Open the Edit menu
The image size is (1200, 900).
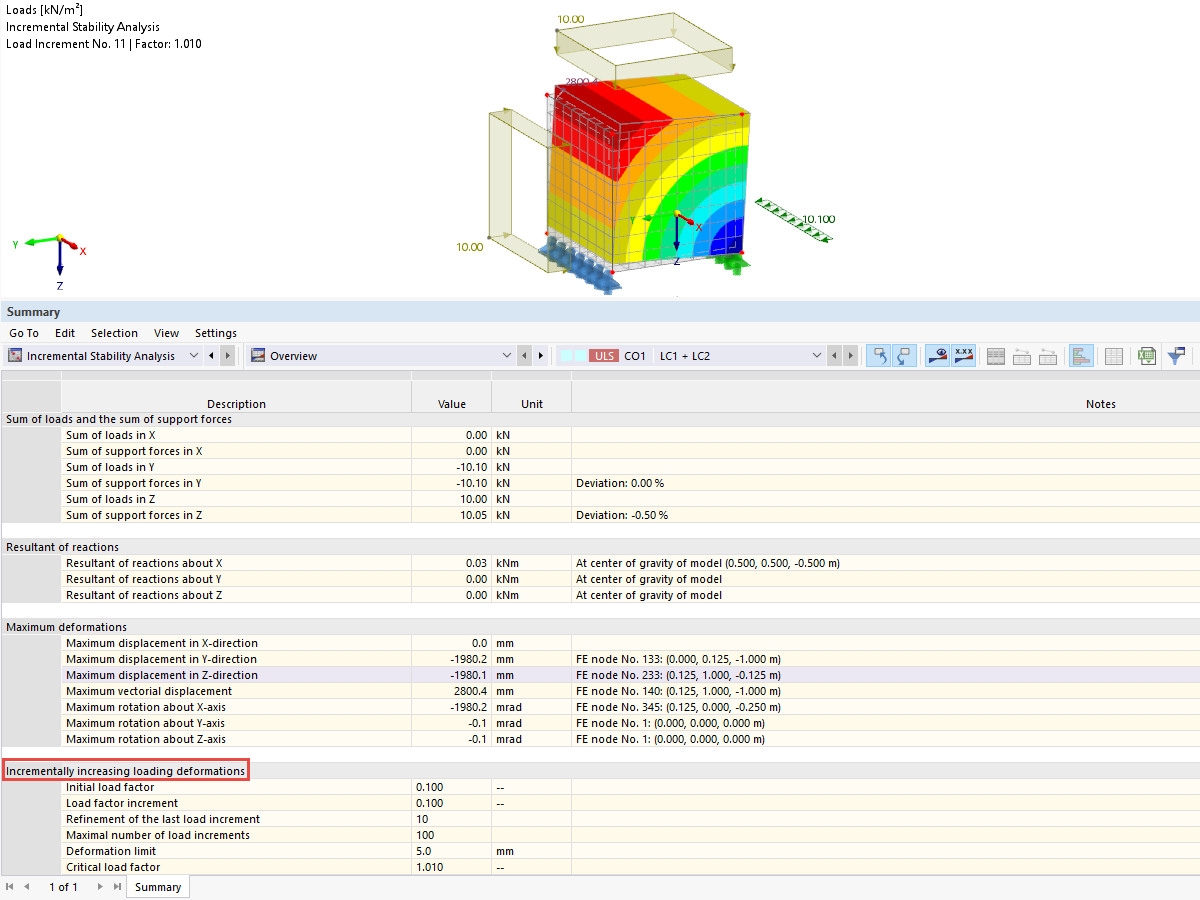tap(65, 333)
